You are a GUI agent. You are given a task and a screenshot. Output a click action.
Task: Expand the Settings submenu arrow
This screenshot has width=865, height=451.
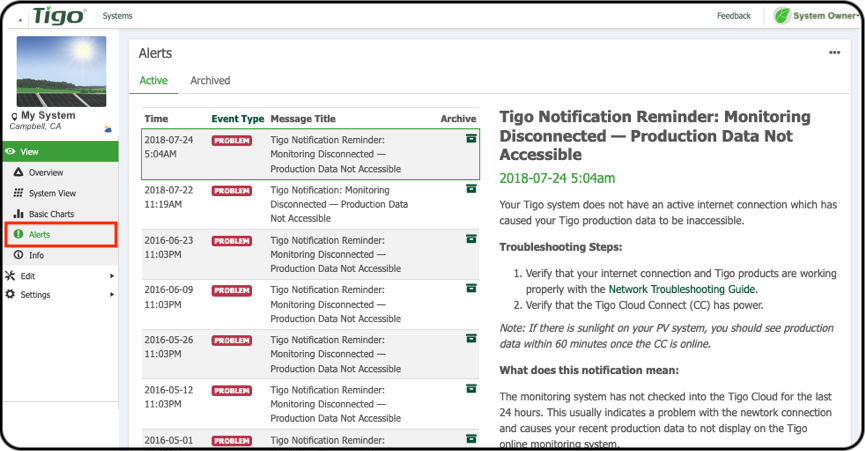point(111,294)
